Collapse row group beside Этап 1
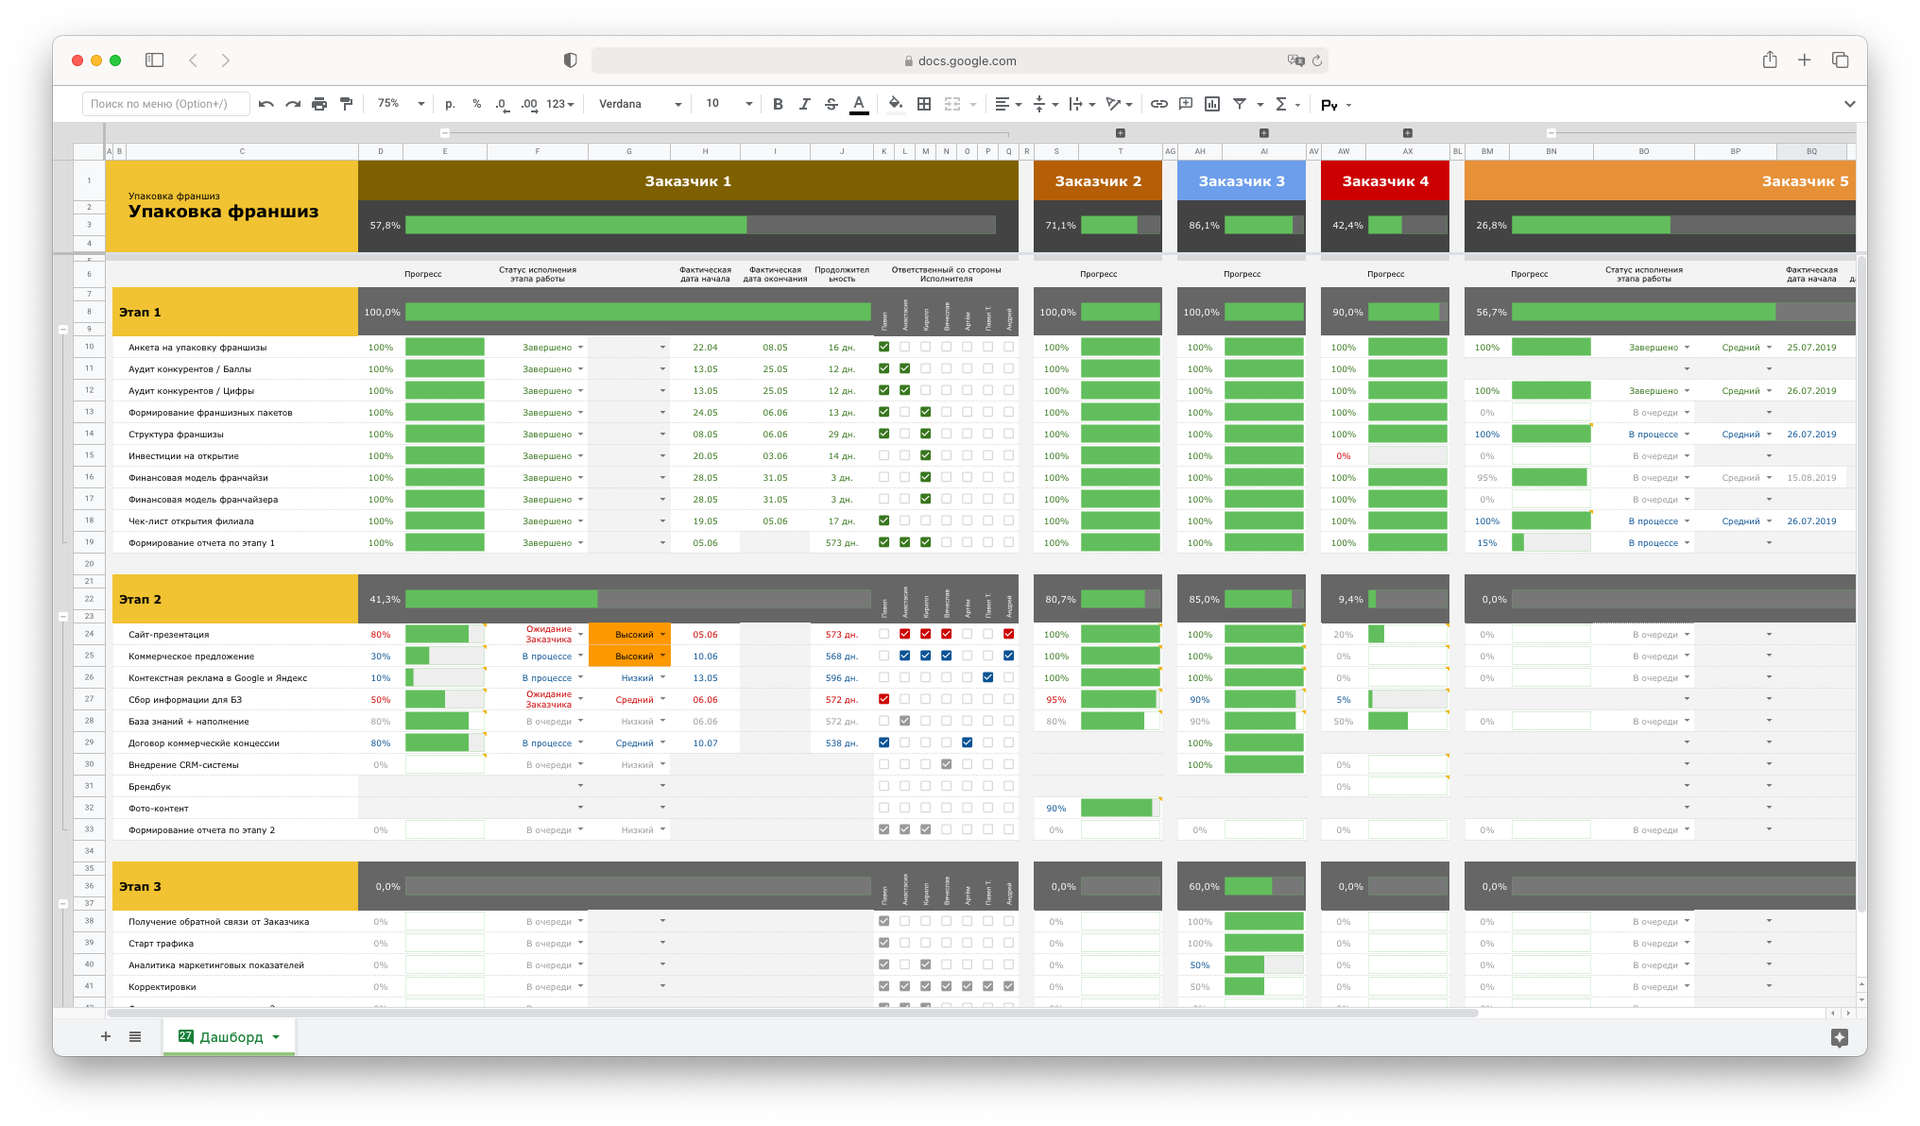 click(x=63, y=329)
